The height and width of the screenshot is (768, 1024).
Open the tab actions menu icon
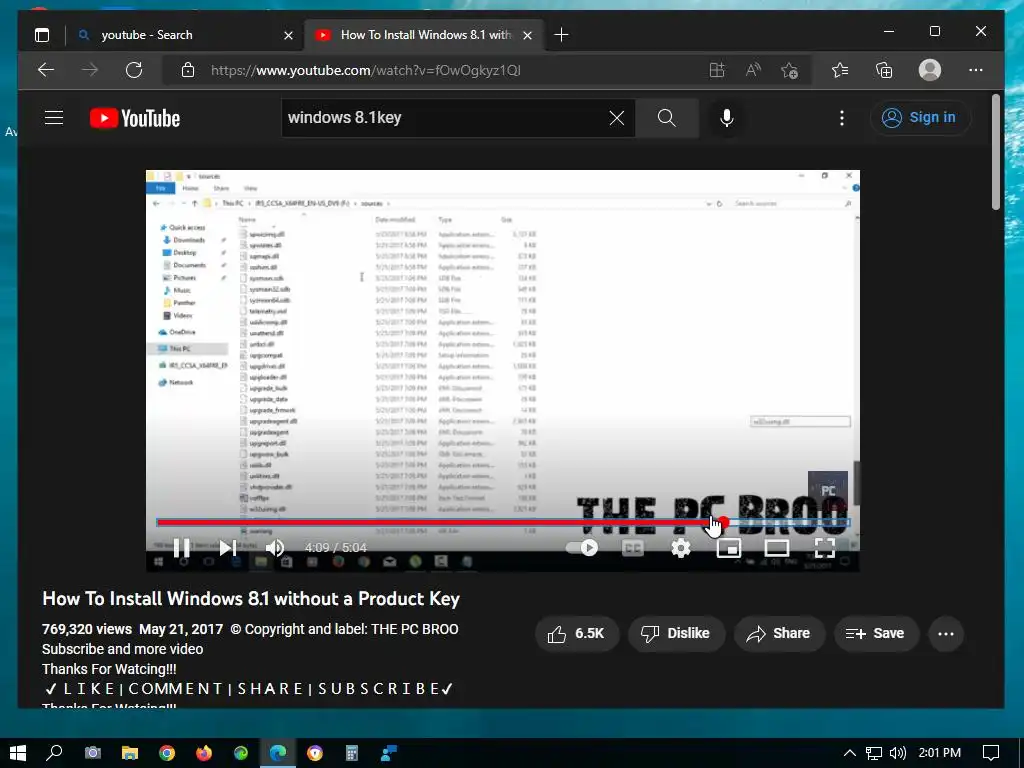(42, 35)
